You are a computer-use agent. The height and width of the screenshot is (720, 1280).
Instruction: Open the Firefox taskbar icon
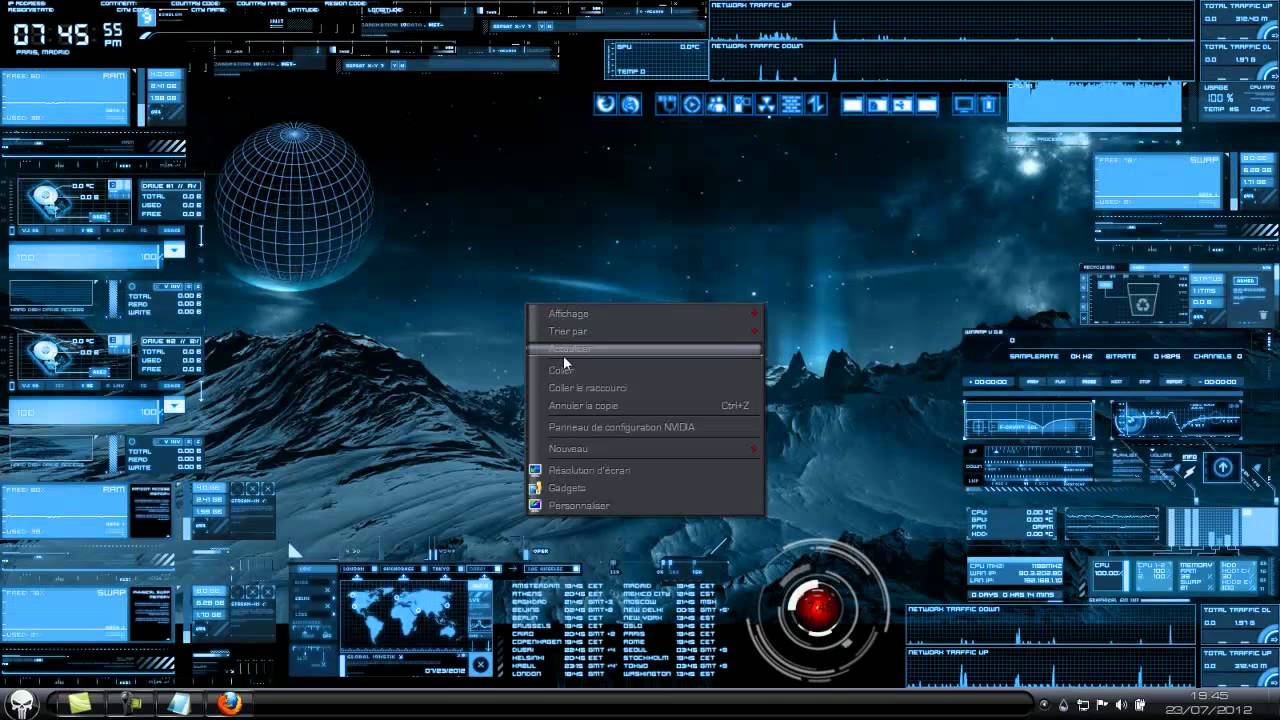(229, 704)
